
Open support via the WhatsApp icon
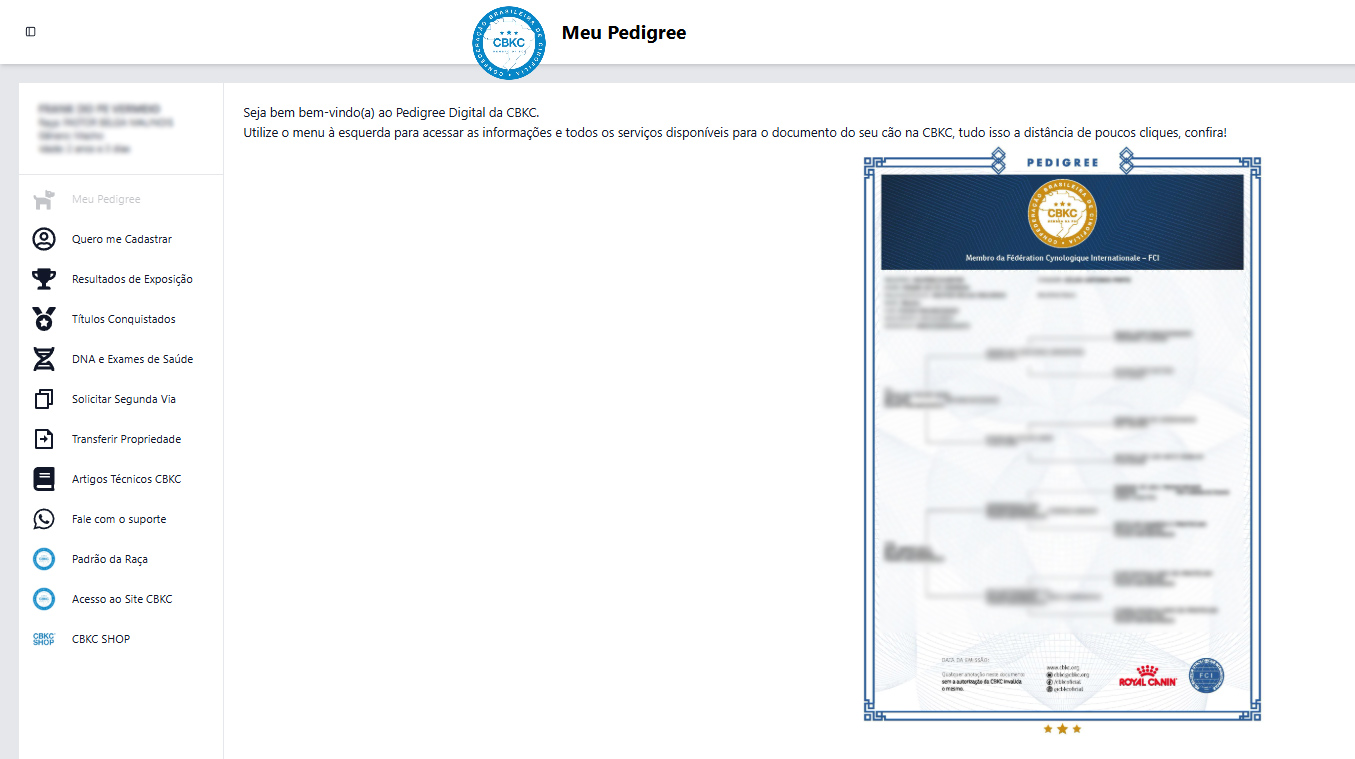(43, 518)
